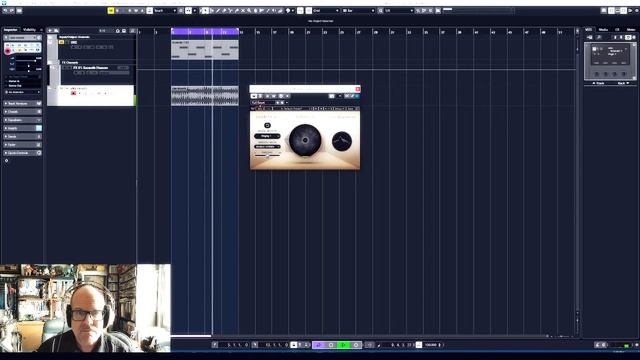
Task: Select the Zoom magnifier tool
Action: (249, 11)
